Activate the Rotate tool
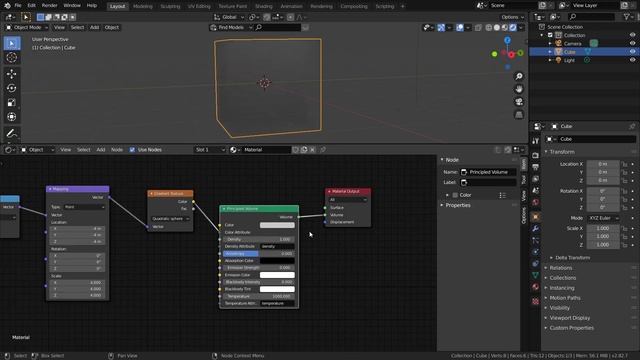640x360 pixels. pos(12,88)
